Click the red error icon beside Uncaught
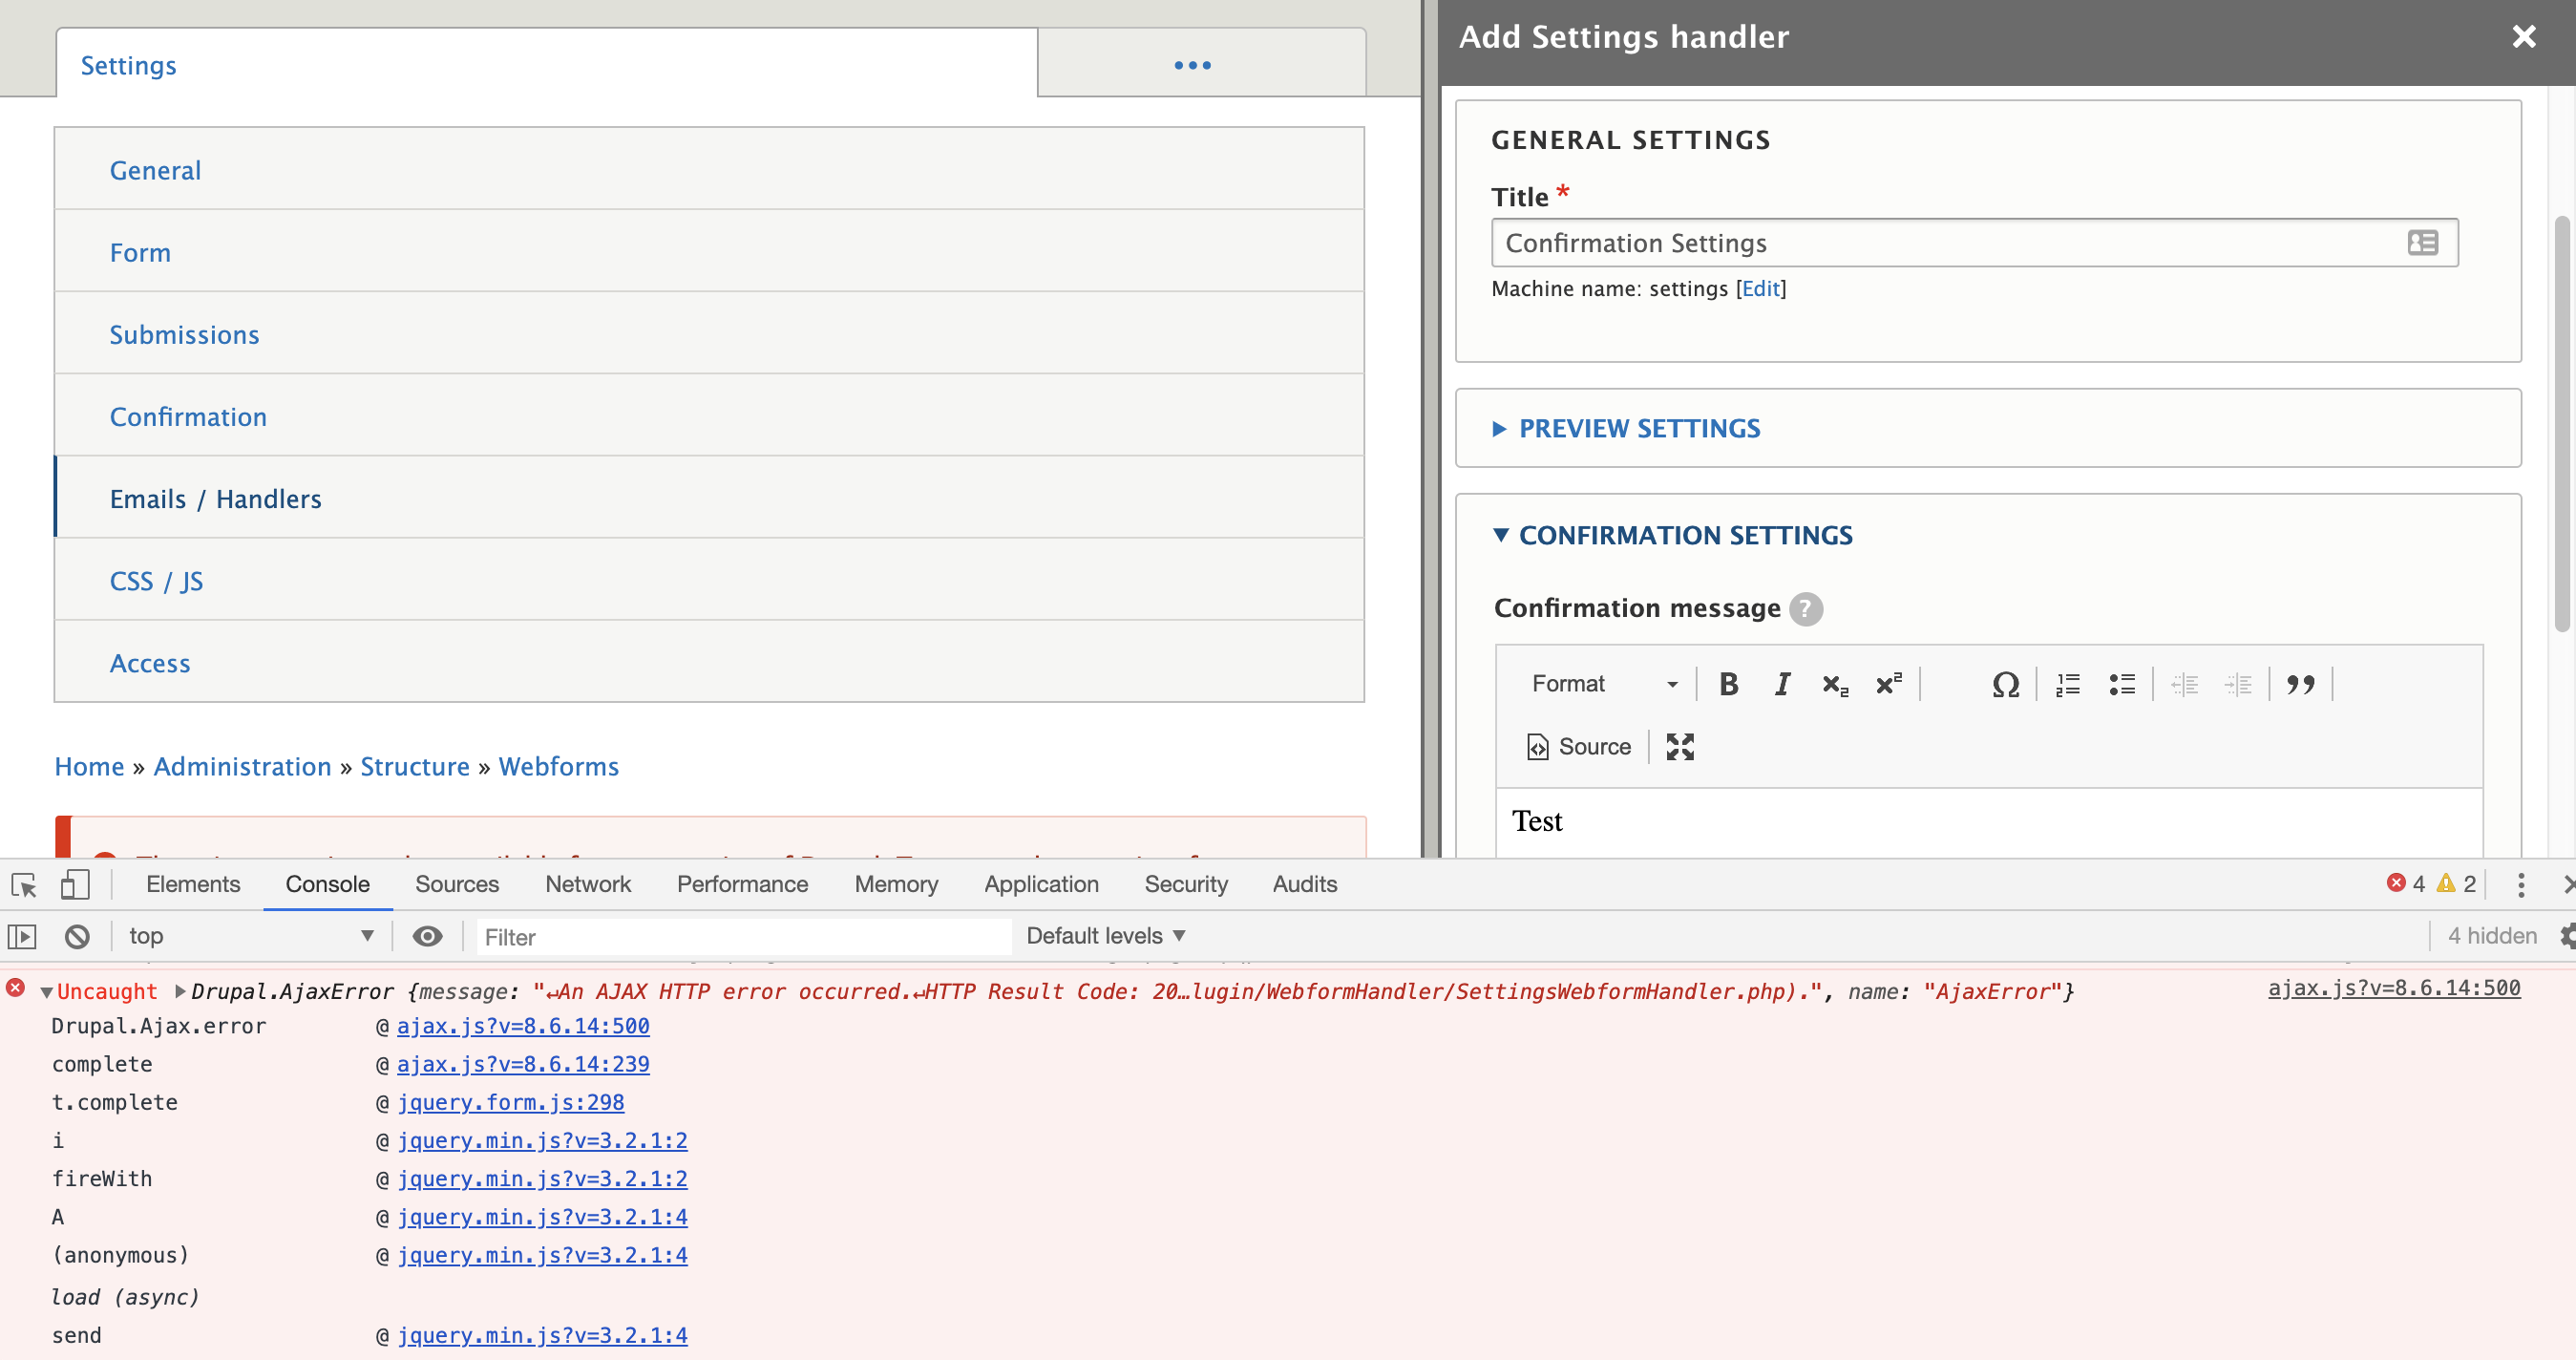The width and height of the screenshot is (2576, 1360). [16, 988]
